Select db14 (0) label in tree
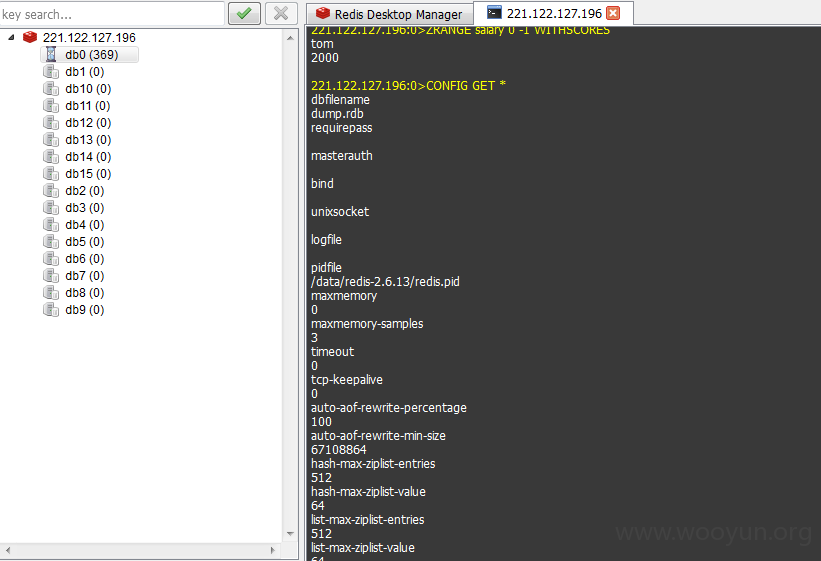Viewport: 821px width, 561px height. pyautogui.click(x=88, y=157)
